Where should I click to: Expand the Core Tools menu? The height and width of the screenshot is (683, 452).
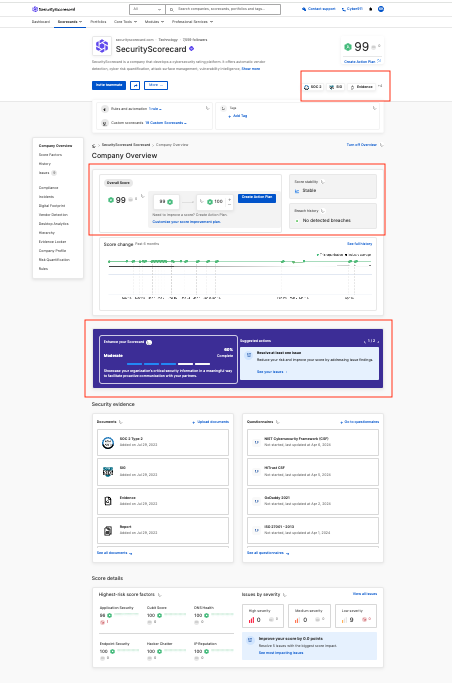tap(125, 22)
